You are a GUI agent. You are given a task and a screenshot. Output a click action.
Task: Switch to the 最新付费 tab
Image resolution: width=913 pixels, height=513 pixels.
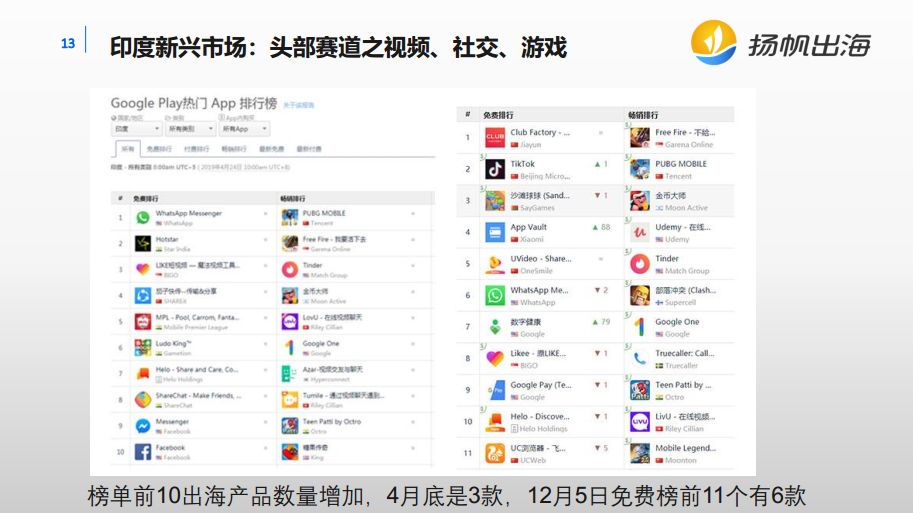(309, 149)
